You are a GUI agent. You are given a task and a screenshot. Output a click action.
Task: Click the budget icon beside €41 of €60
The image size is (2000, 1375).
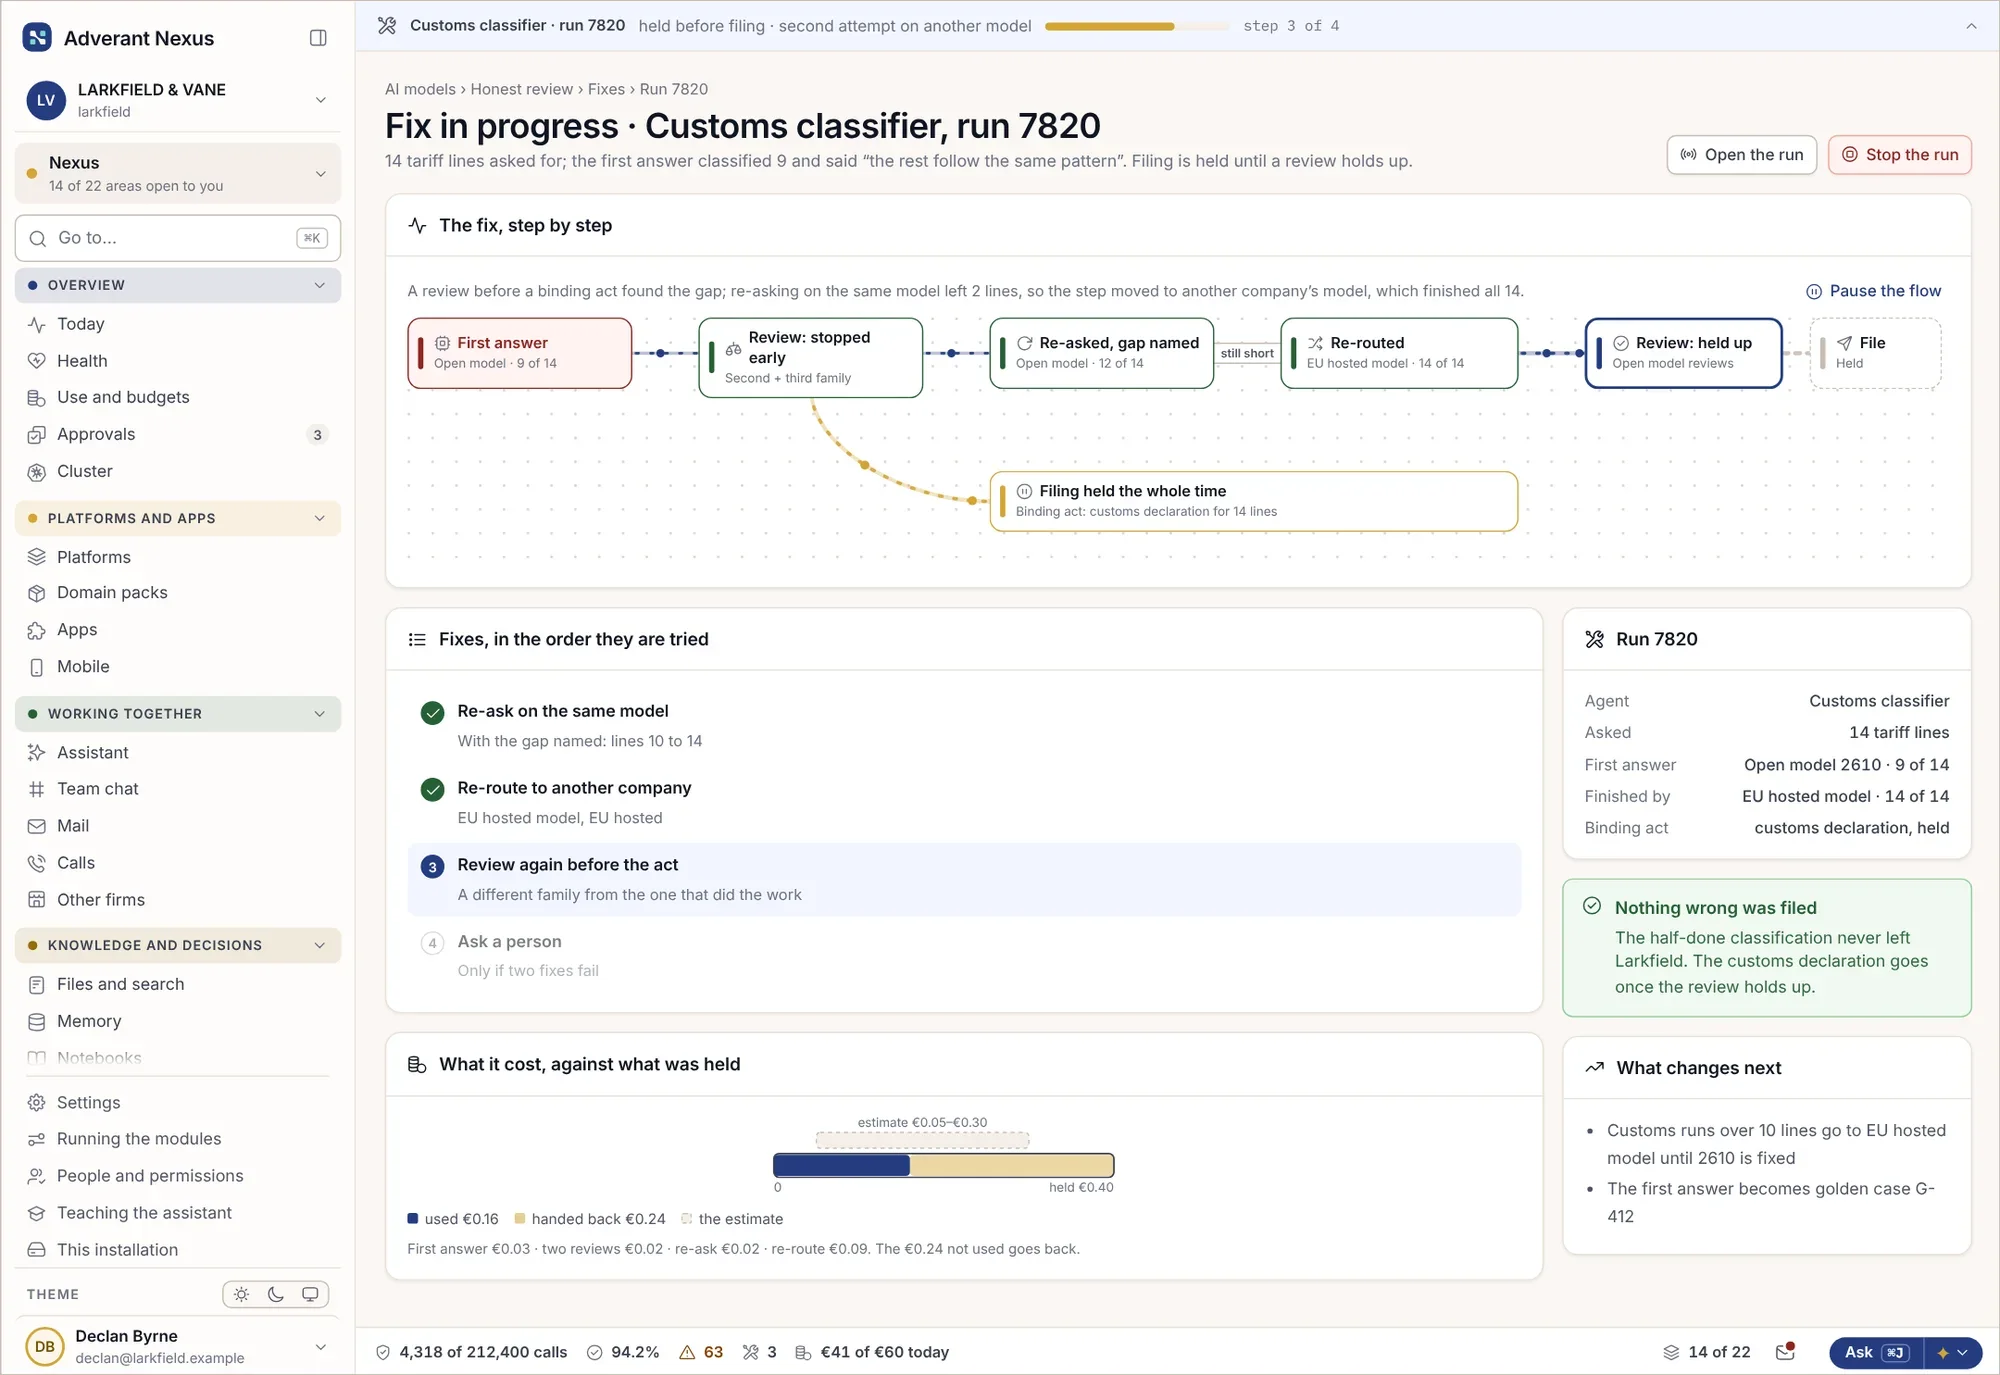(x=803, y=1352)
